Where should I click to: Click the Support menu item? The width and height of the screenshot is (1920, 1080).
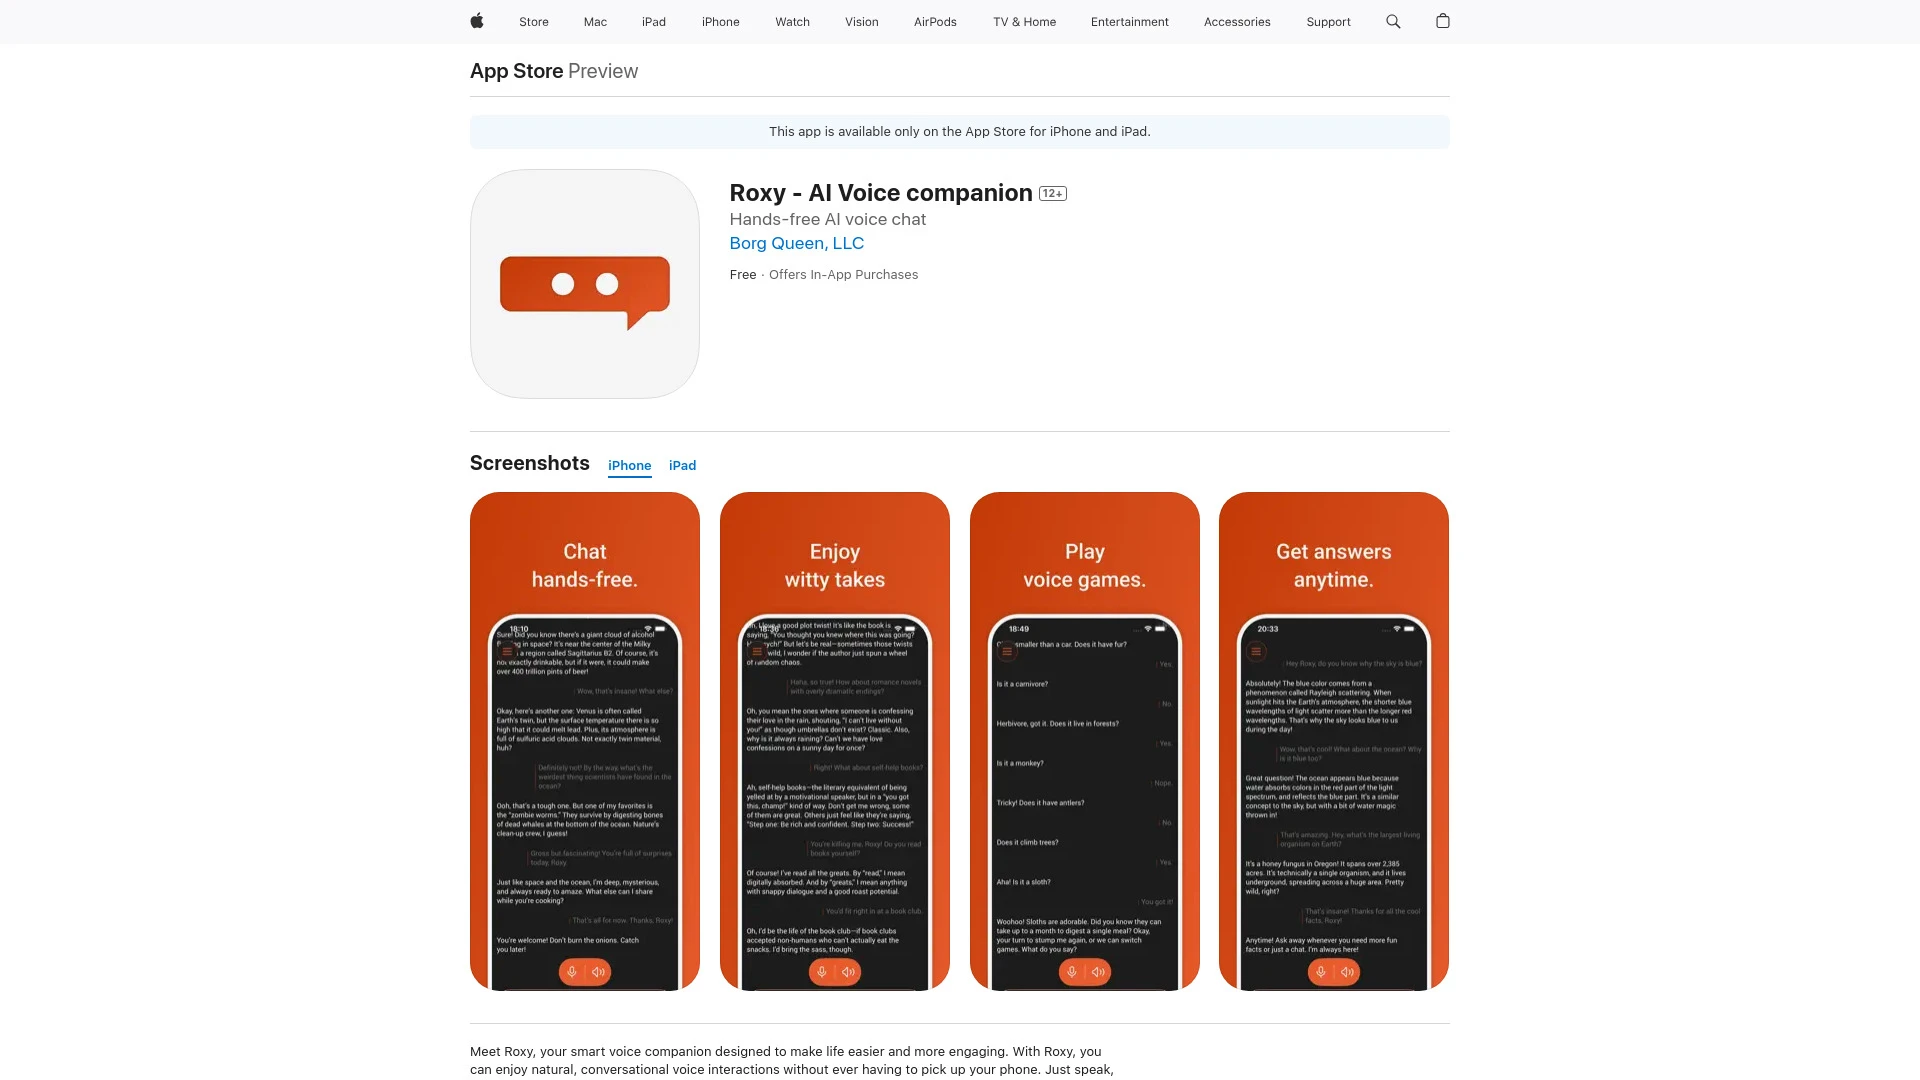[1328, 21]
